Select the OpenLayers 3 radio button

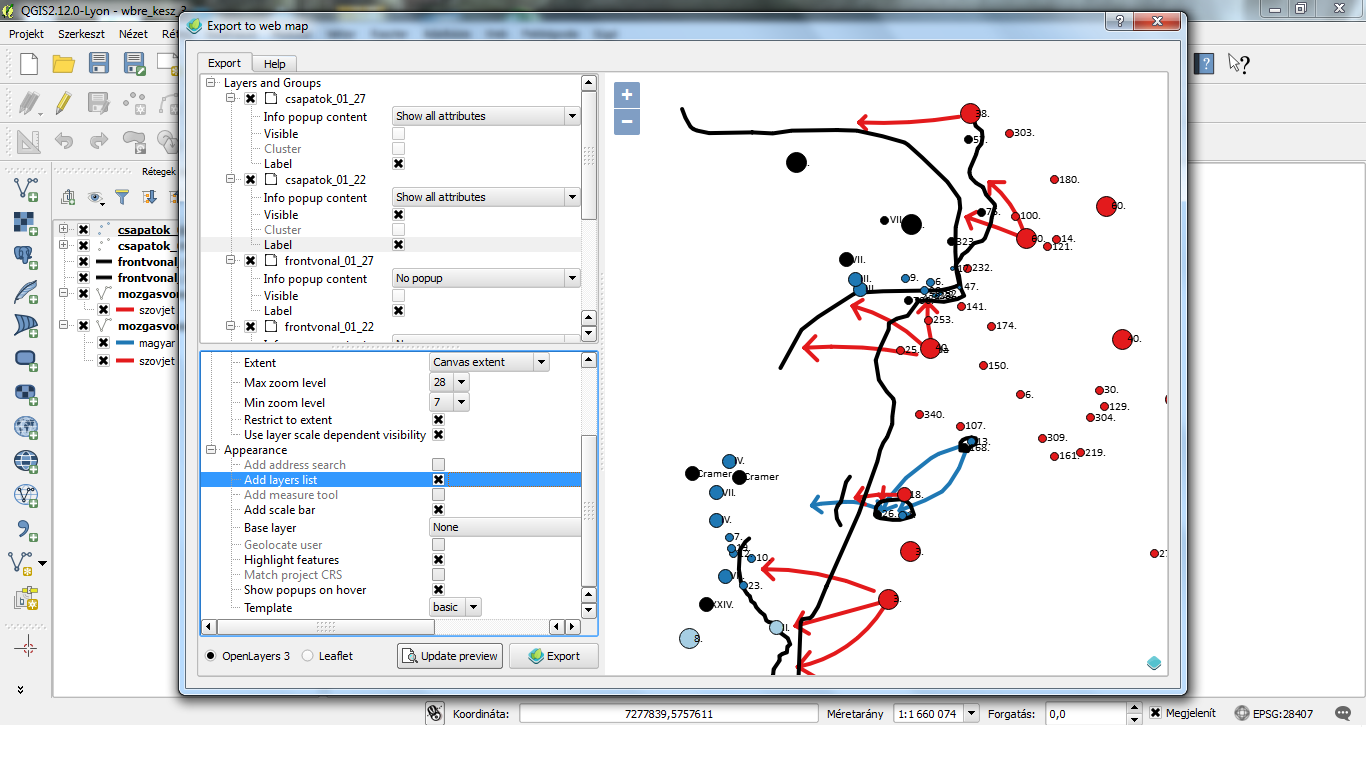point(211,656)
